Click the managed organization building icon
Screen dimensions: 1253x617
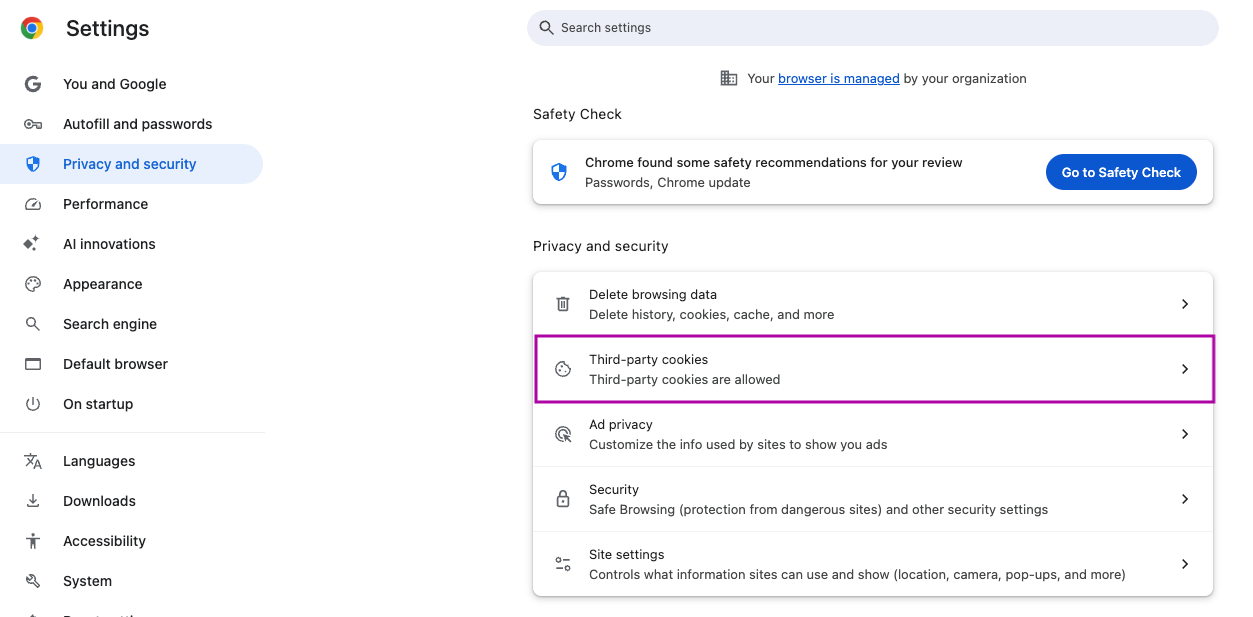click(729, 78)
